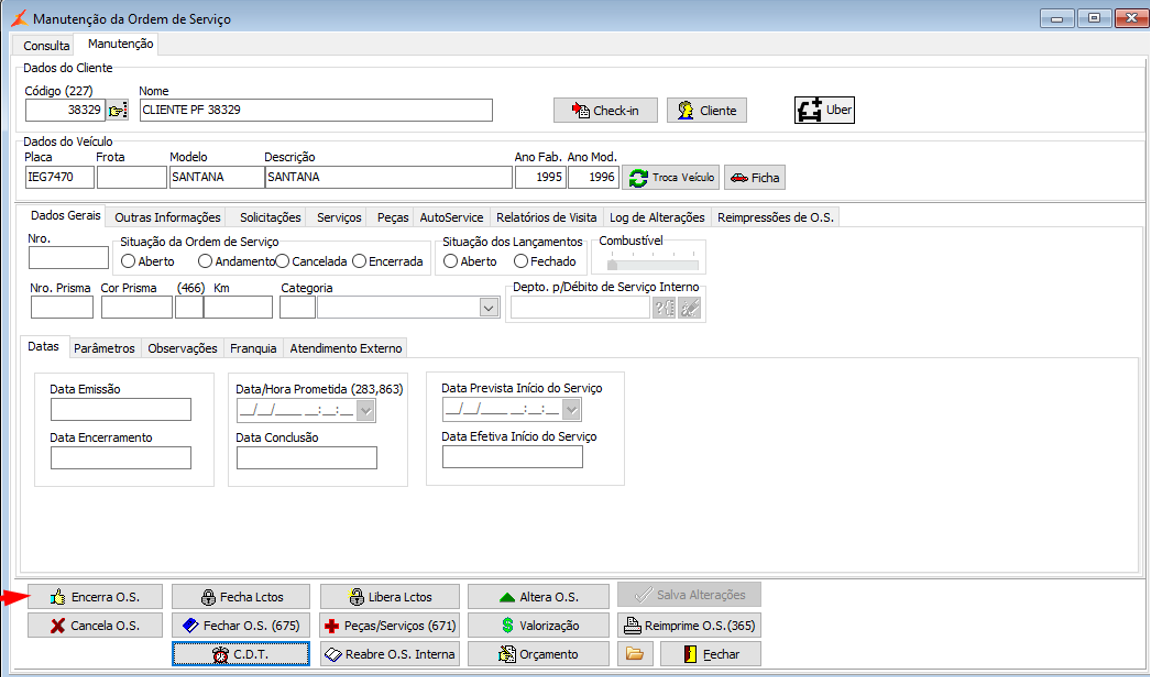The width and height of the screenshot is (1150, 677).
Task: Click Valorização dollar button
Action: coord(538,626)
